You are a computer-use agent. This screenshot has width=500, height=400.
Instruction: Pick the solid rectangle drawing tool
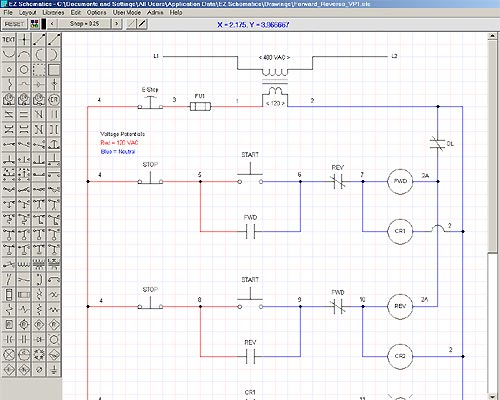(54, 70)
